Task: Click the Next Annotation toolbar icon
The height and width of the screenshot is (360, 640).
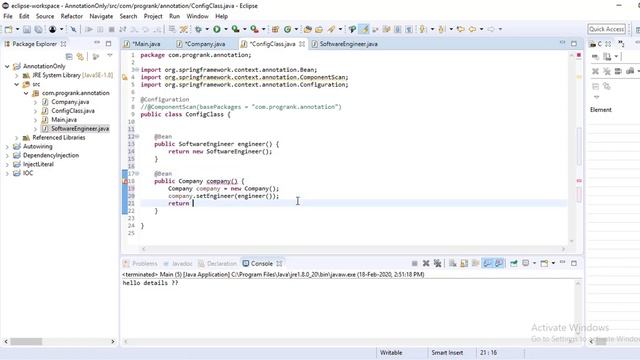Action: [x=422, y=29]
